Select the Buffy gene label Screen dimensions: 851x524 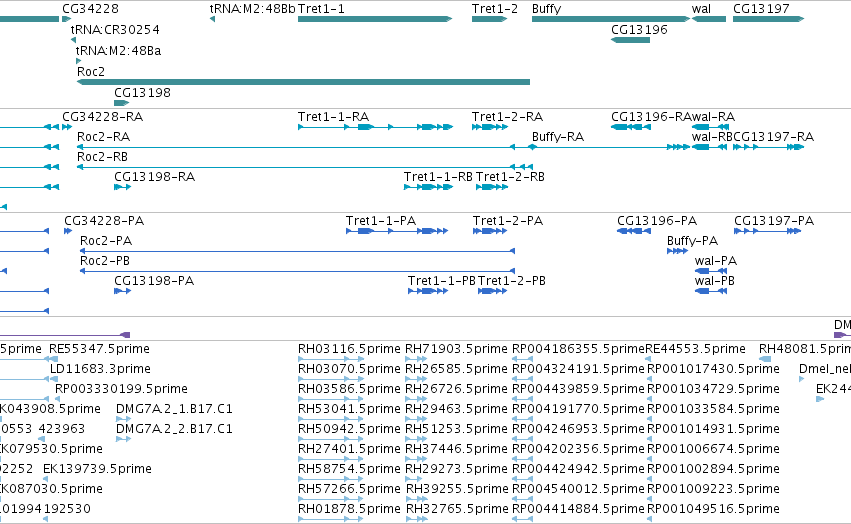click(546, 9)
